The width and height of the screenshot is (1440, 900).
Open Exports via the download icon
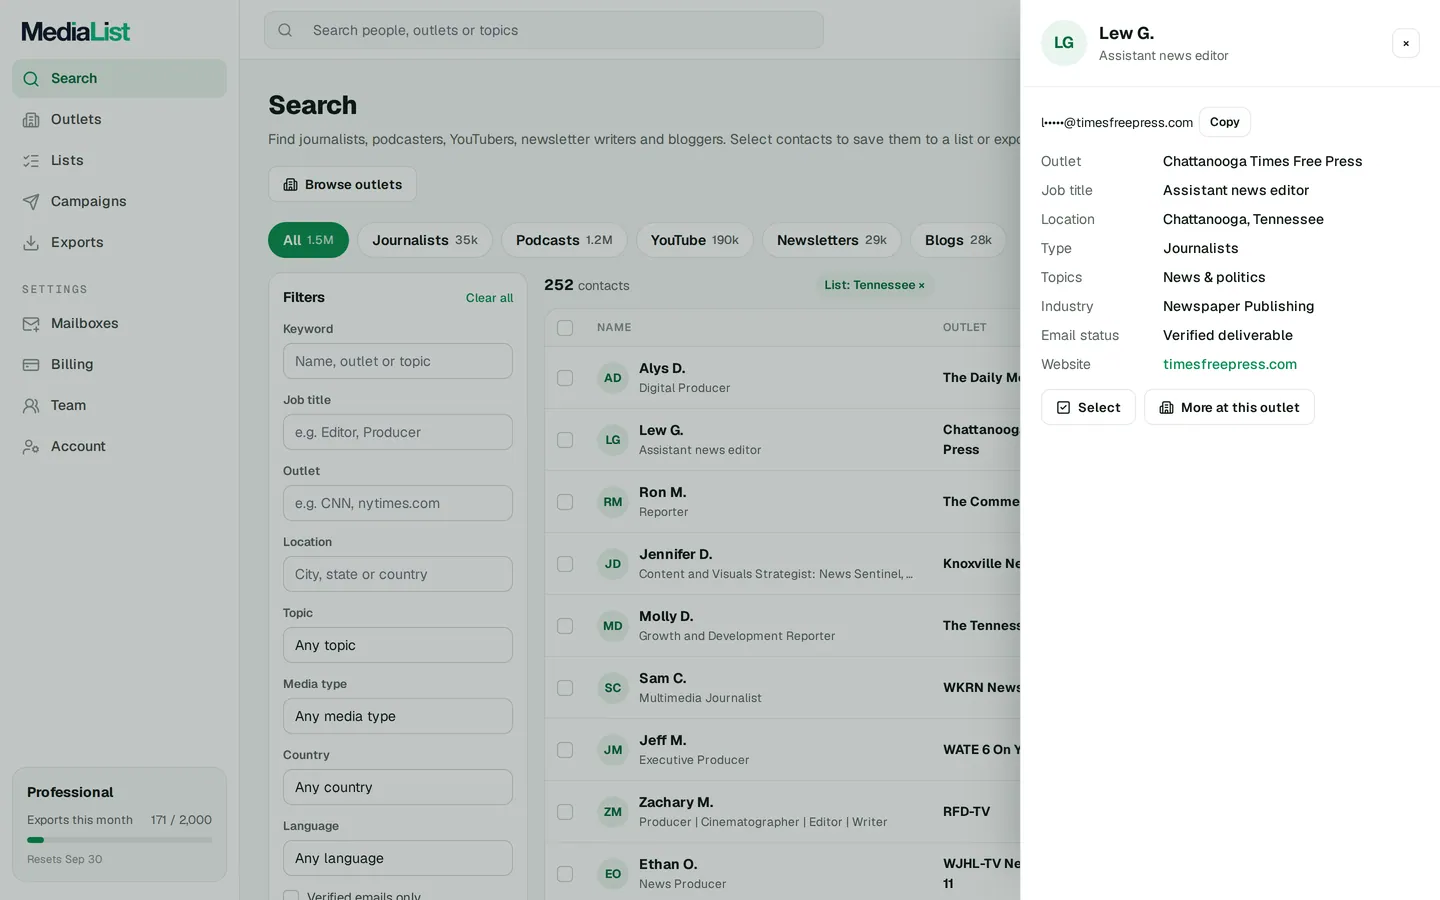[31, 243]
